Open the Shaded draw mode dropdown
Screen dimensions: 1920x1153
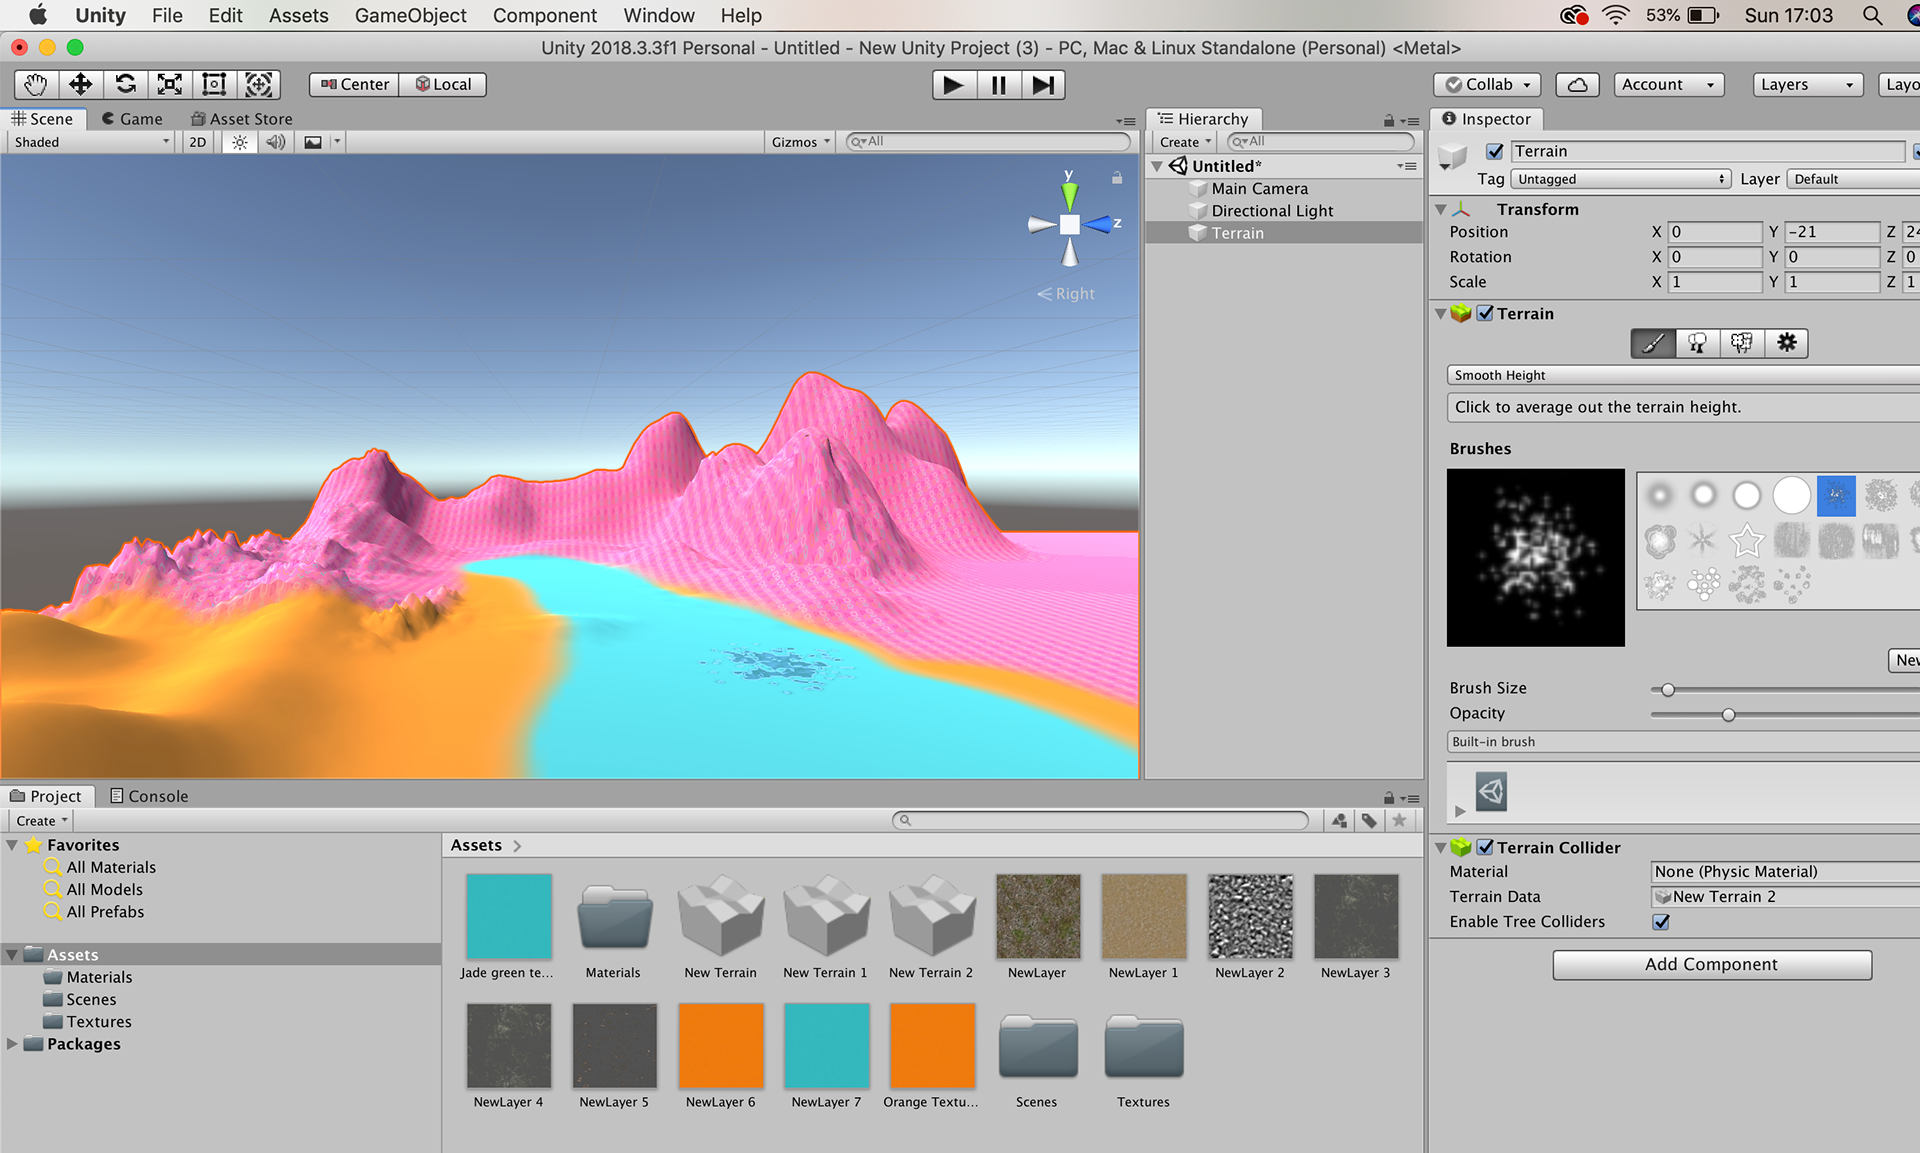(91, 142)
